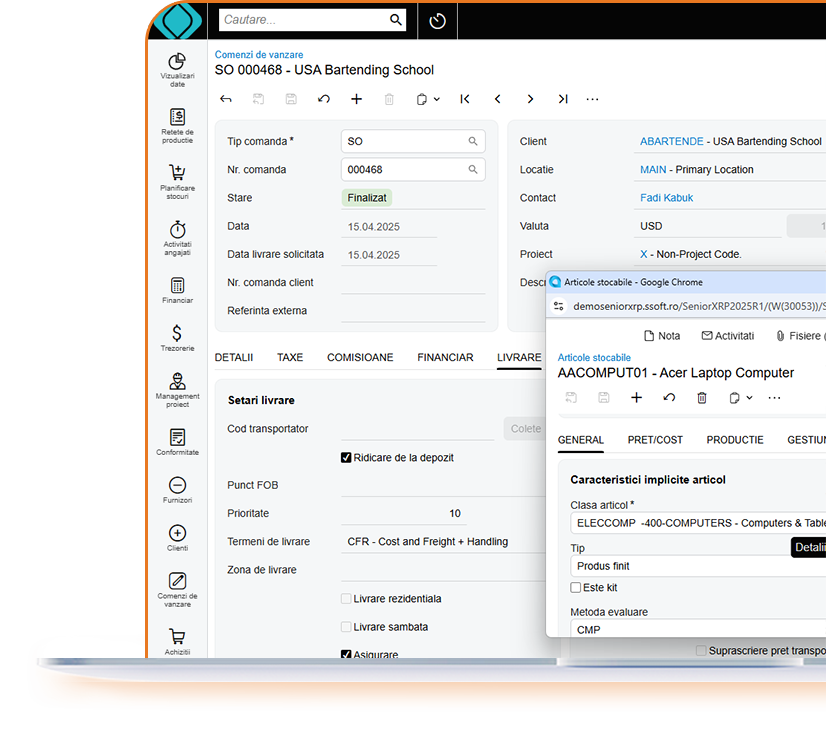Open the PRET/COST tab in article window
This screenshot has width=826, height=732.
tap(655, 439)
